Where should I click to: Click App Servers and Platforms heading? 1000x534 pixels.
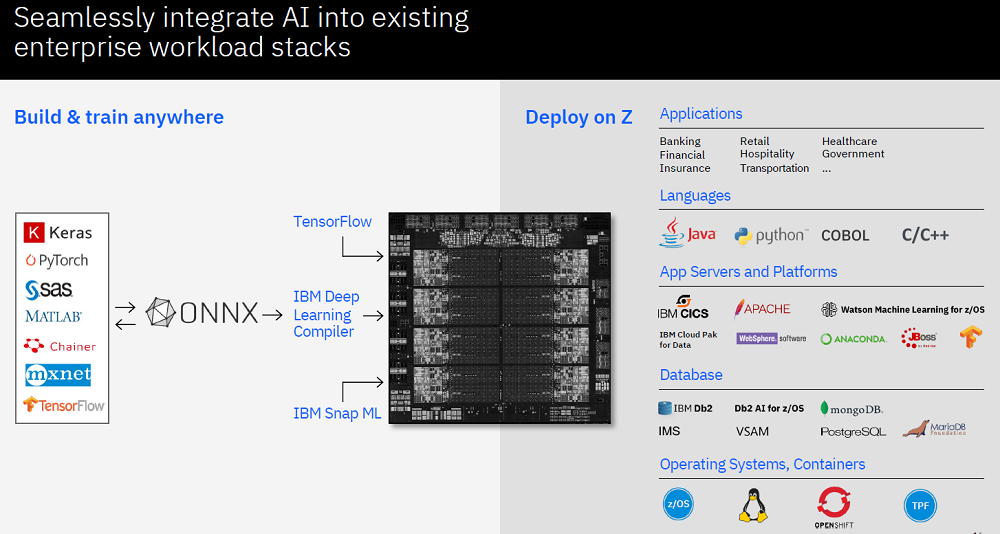748,272
